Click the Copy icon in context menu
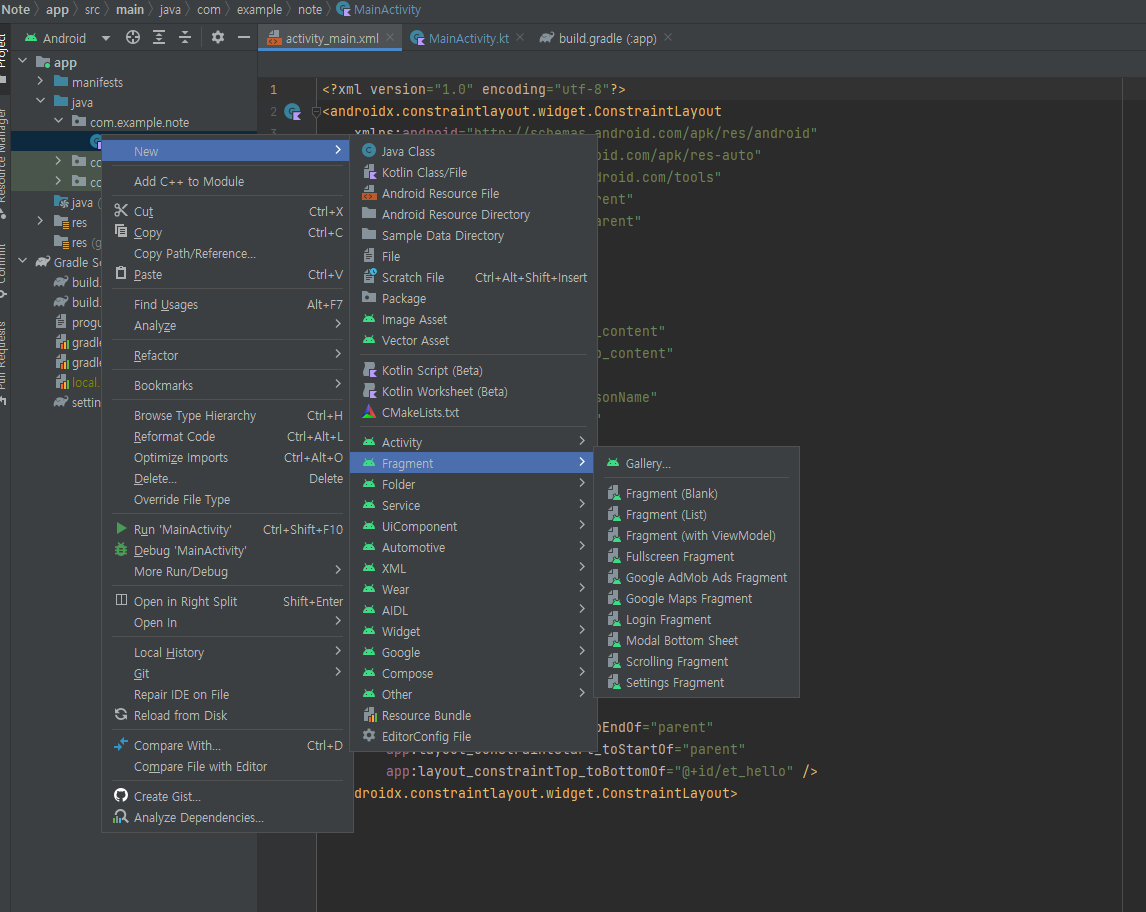1146x912 pixels. (121, 232)
